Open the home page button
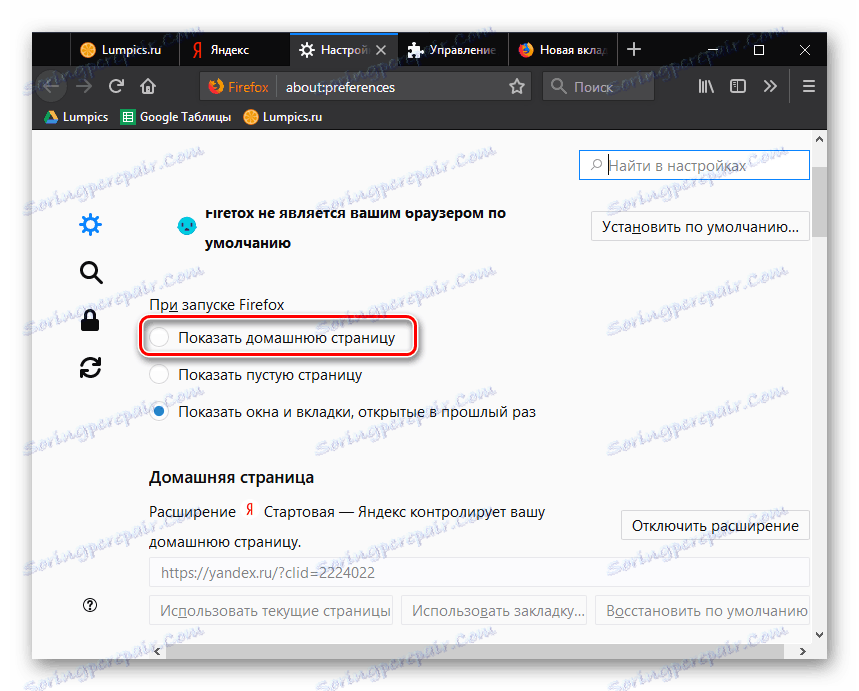This screenshot has width=859, height=691. point(148,86)
